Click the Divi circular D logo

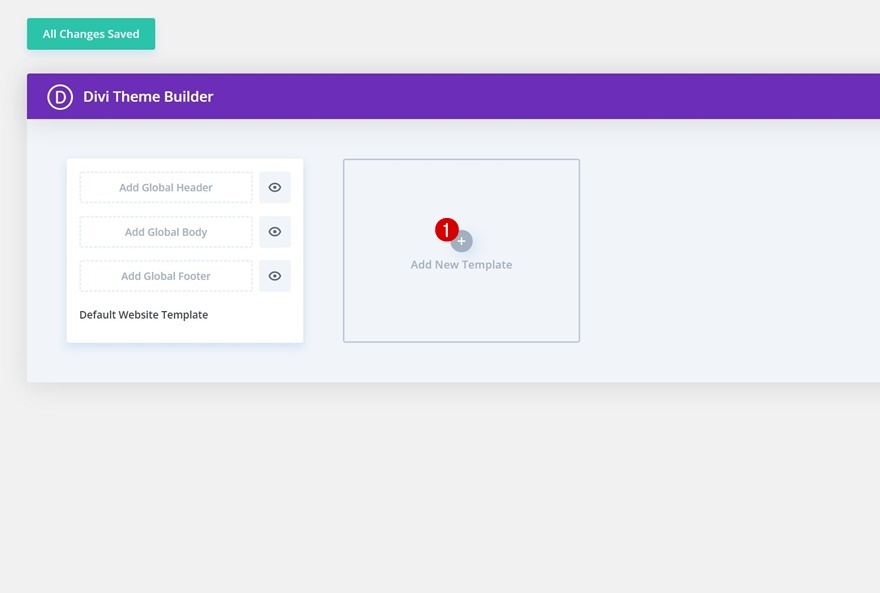click(60, 96)
